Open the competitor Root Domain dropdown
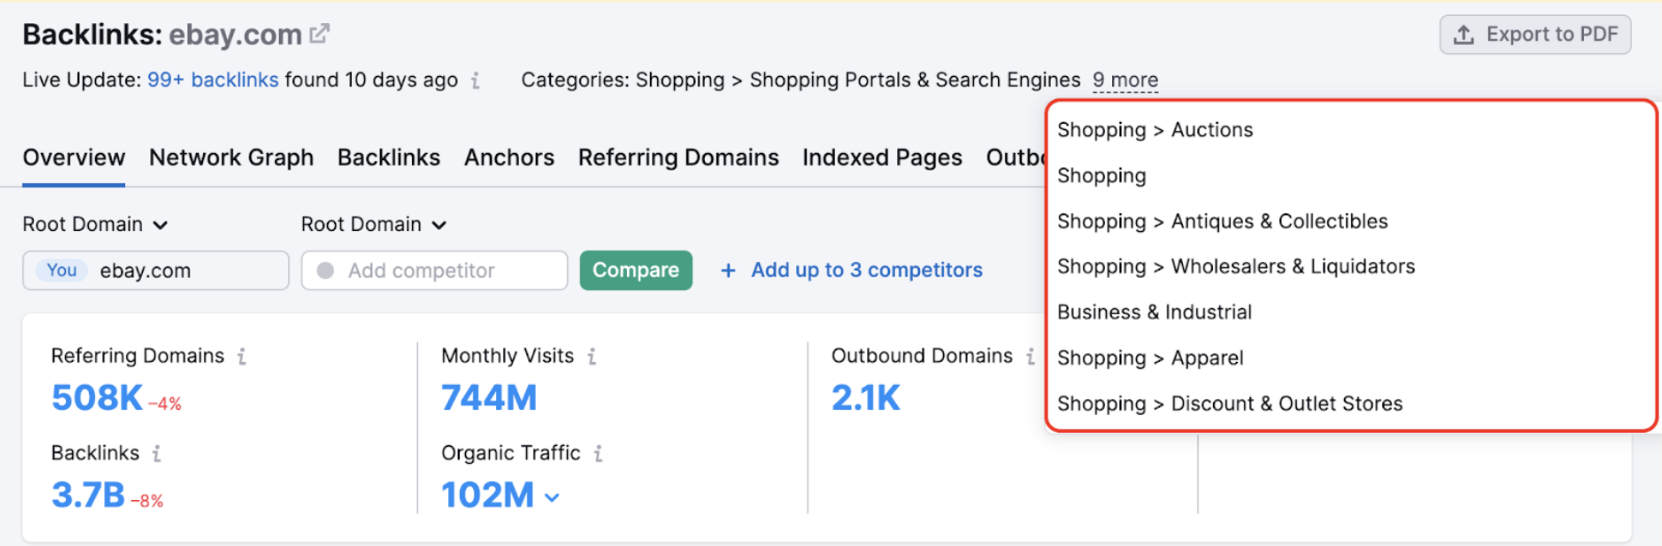The image size is (1662, 546). 373,224
